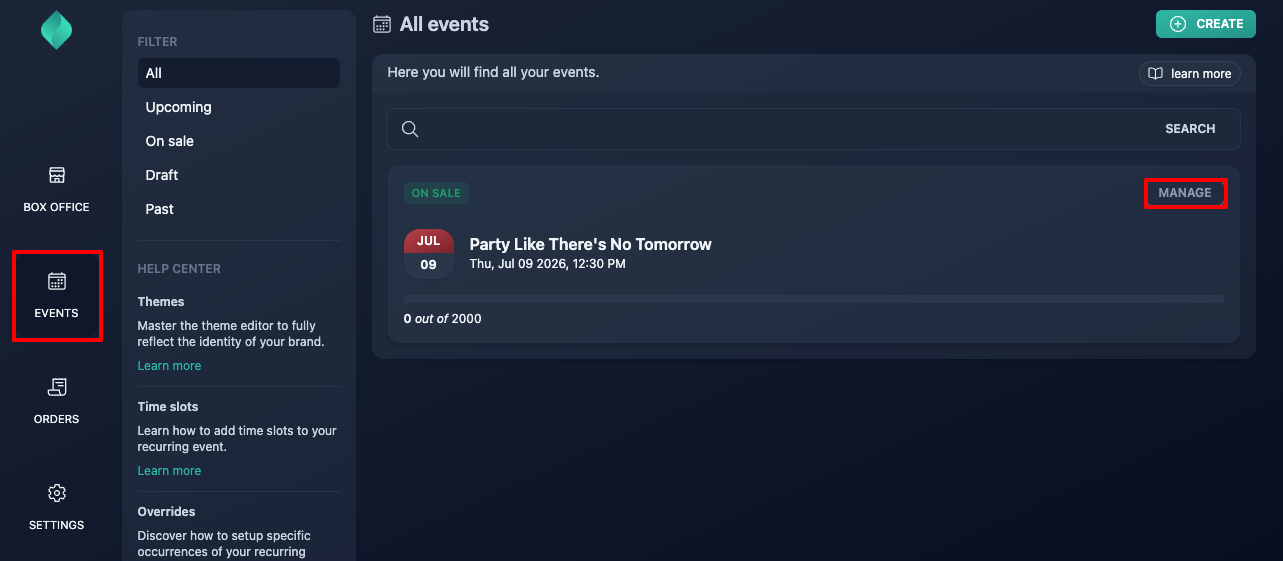Click the Manage button for the event
This screenshot has width=1283, height=561.
coord(1185,193)
